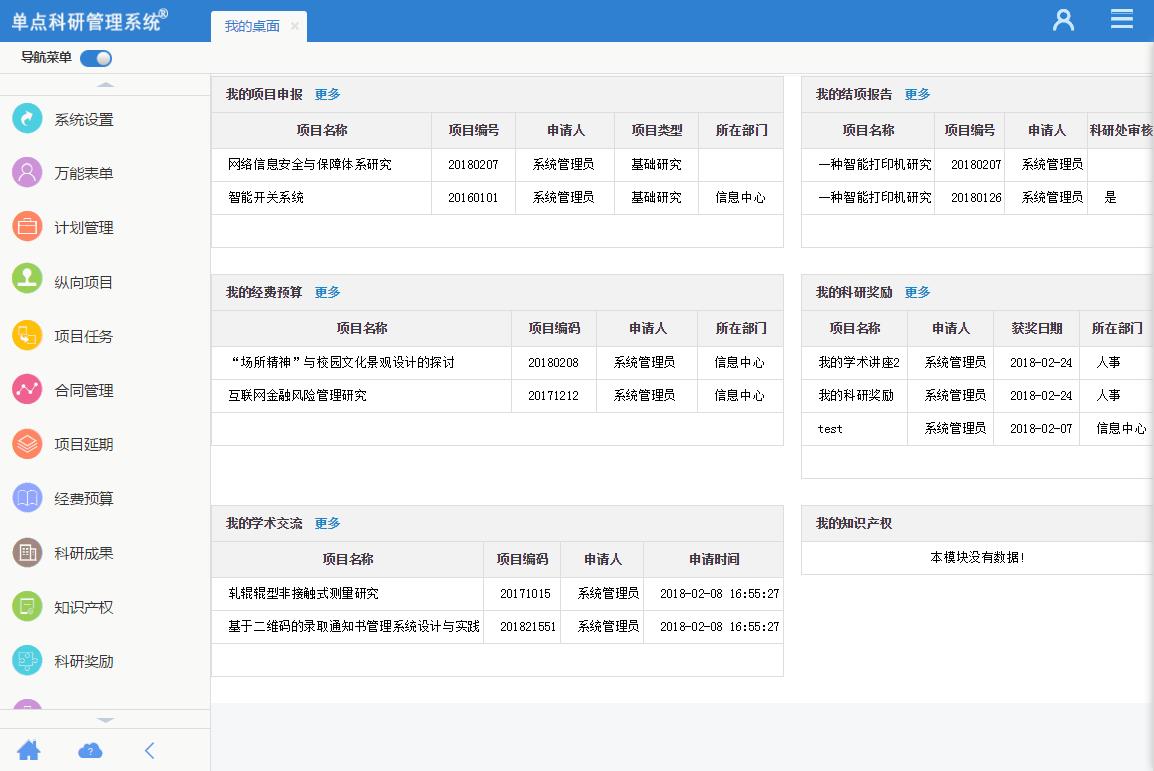This screenshot has width=1154, height=771.
Task: Toggle the 导航菜单 switch
Action: [x=96, y=58]
